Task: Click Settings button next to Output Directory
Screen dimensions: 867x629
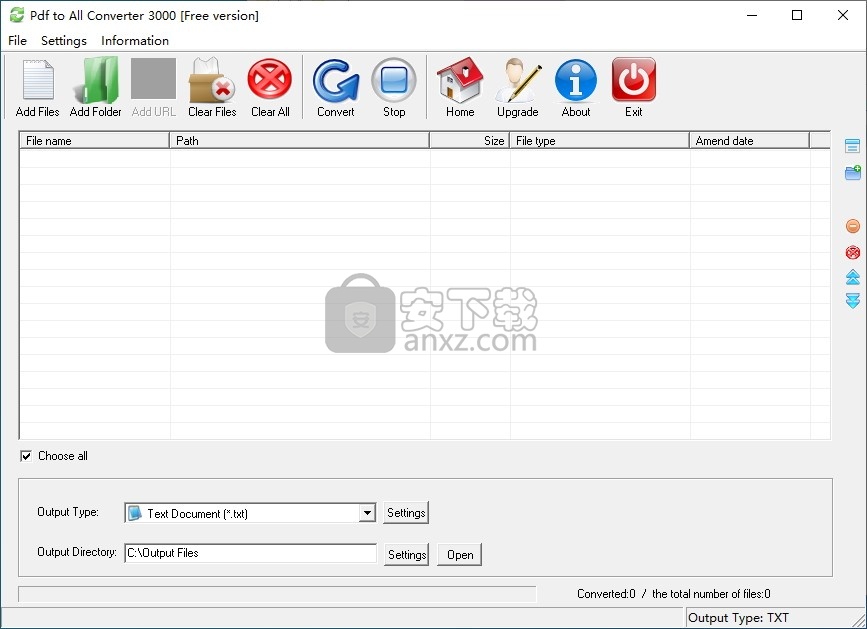Action: click(x=406, y=554)
